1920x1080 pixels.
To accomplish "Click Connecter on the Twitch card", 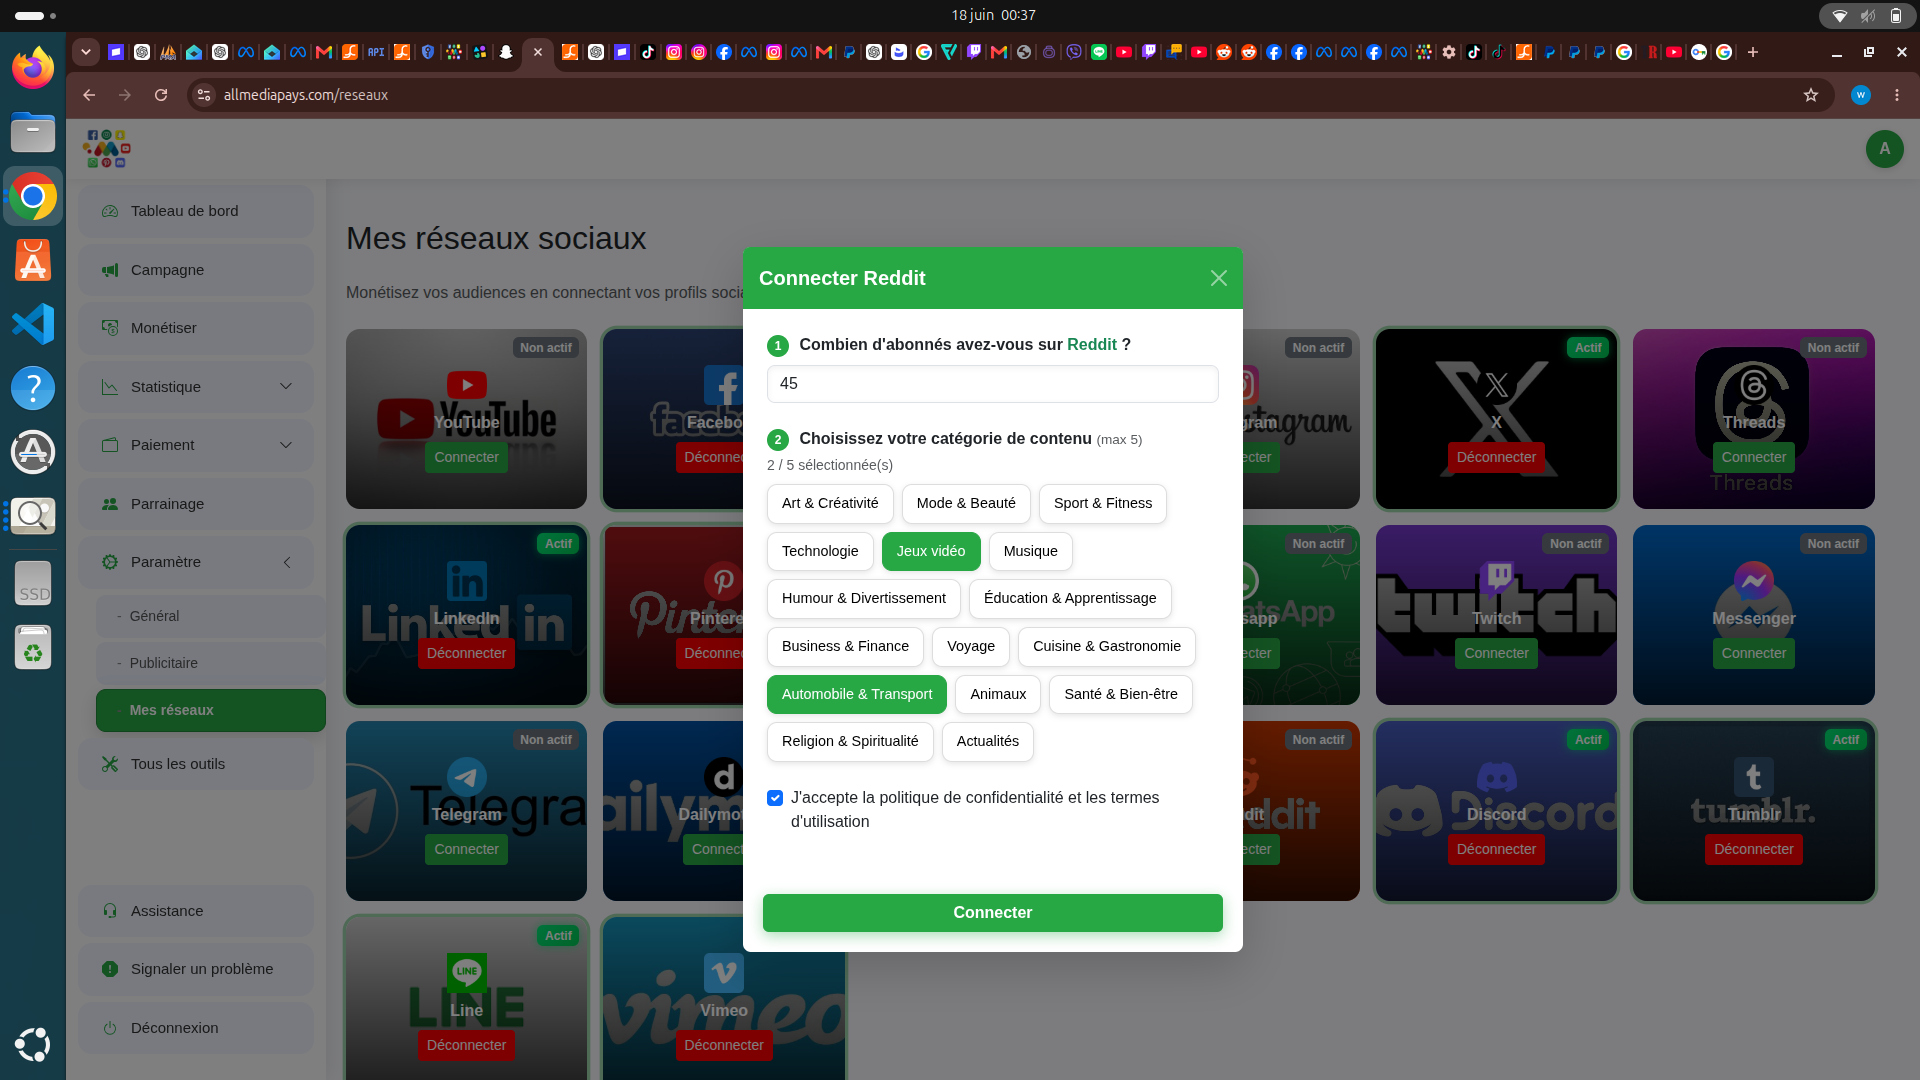I will tap(1496, 653).
